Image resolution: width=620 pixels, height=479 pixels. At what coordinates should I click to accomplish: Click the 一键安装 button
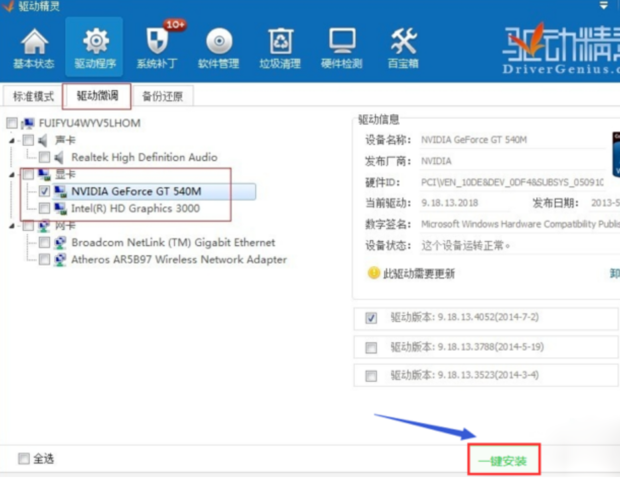503,460
